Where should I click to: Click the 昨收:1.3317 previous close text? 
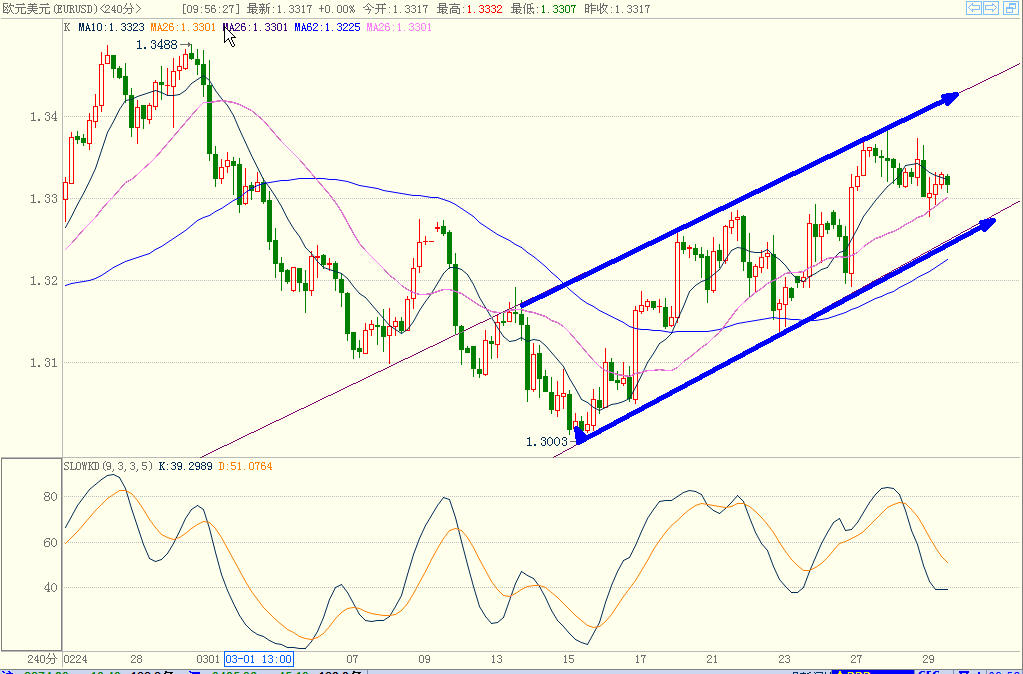[x=617, y=9]
